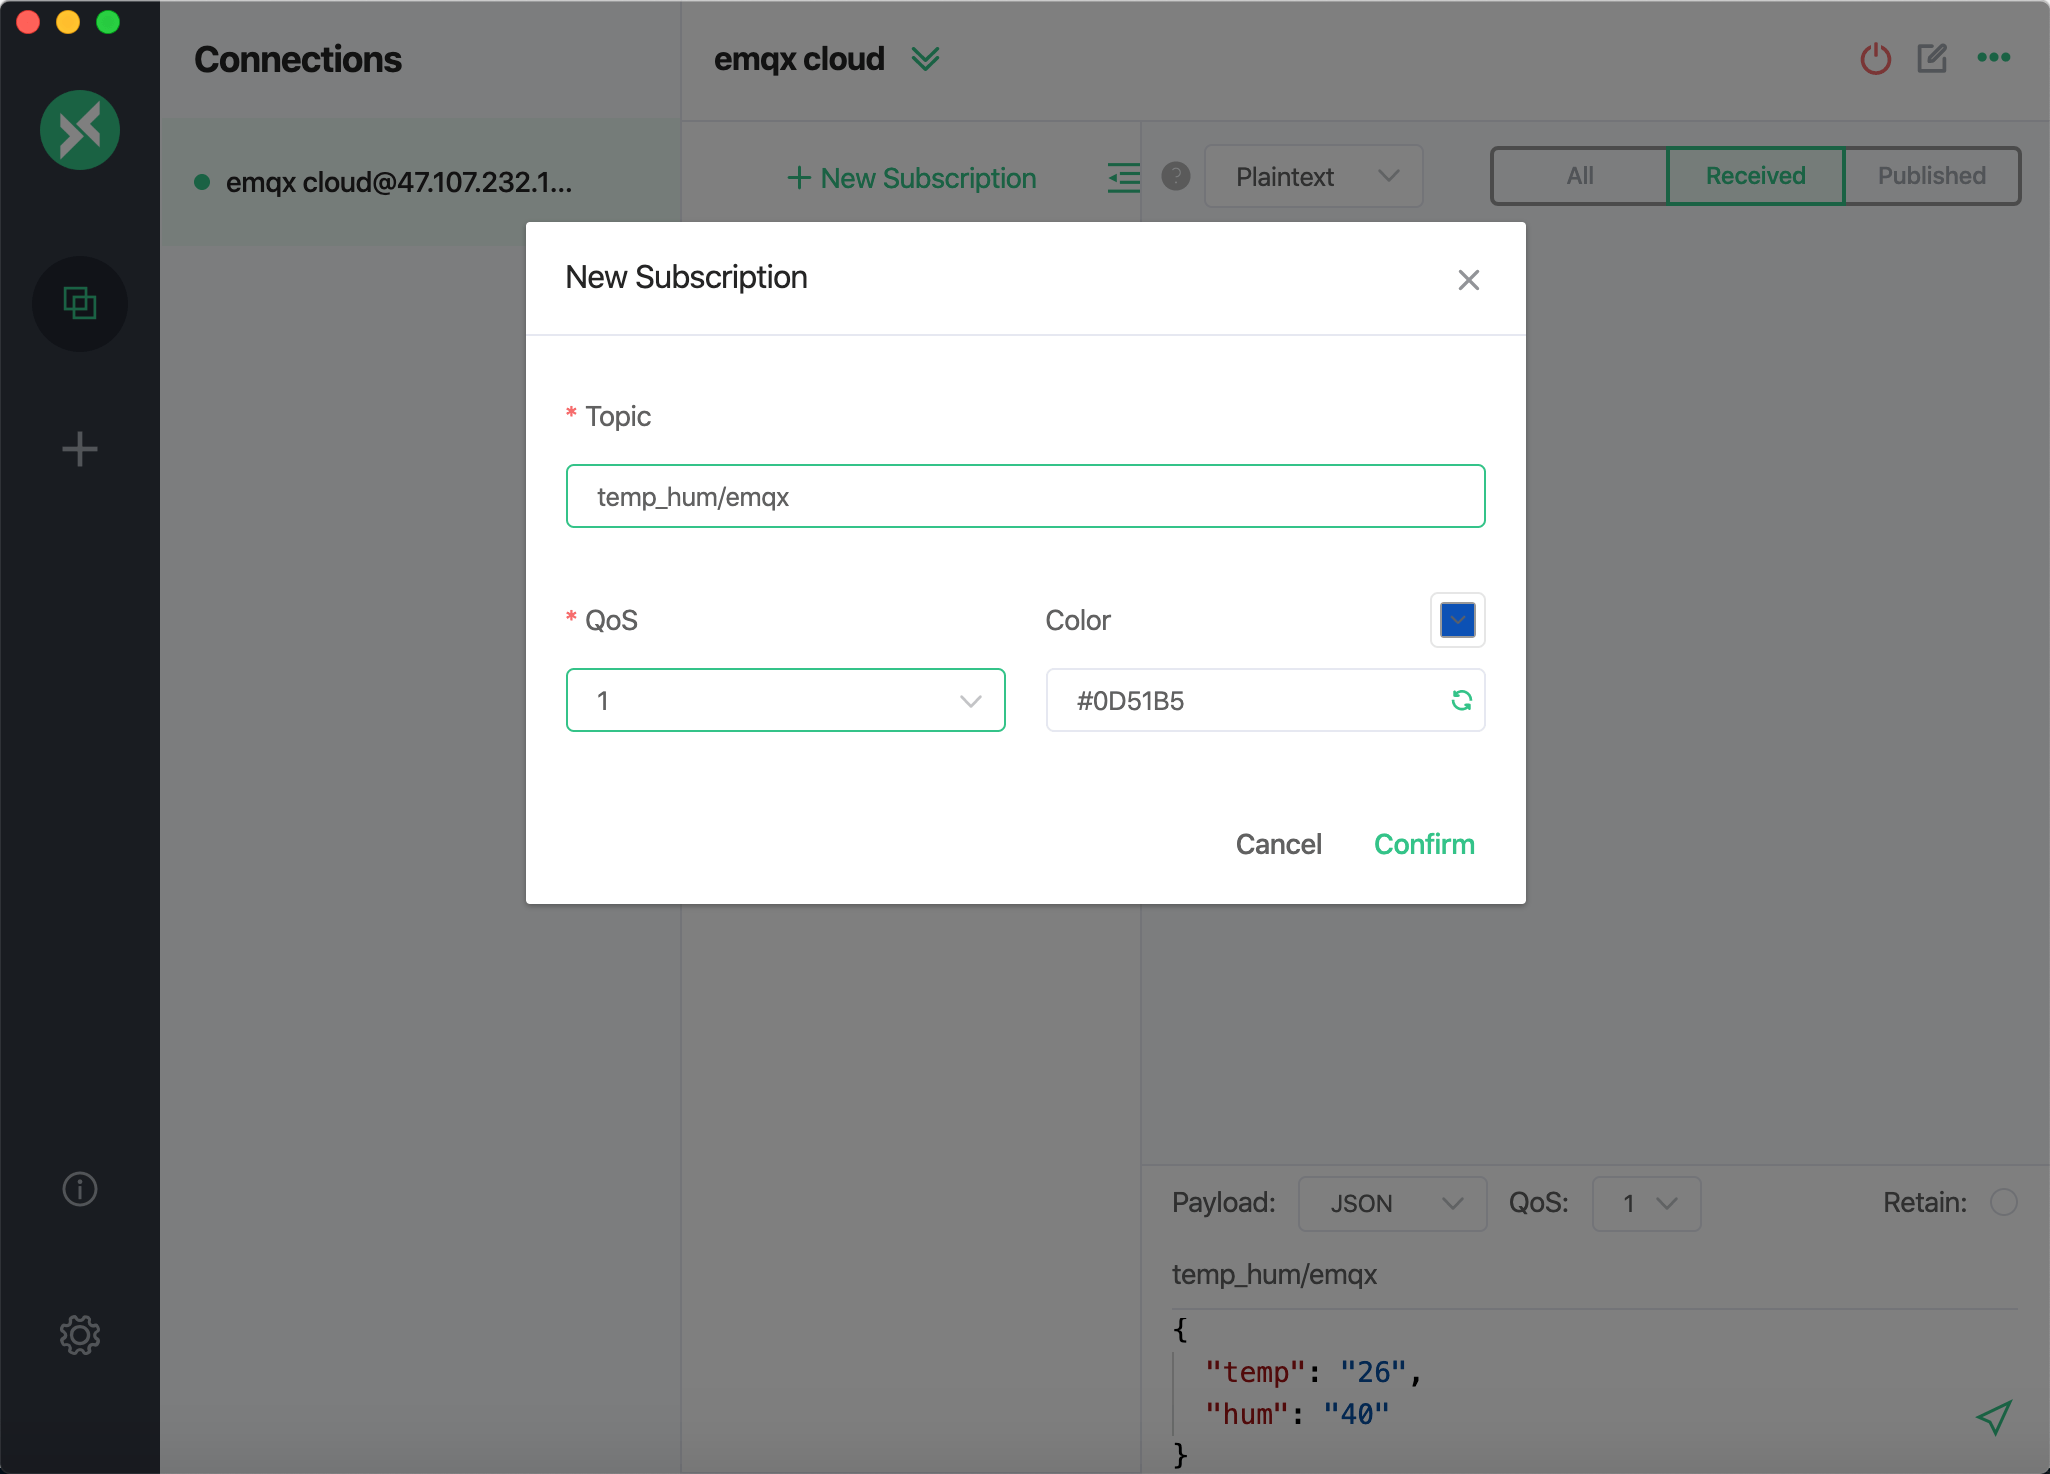Open the Settings gear icon
2050x1474 pixels.
coord(80,1335)
